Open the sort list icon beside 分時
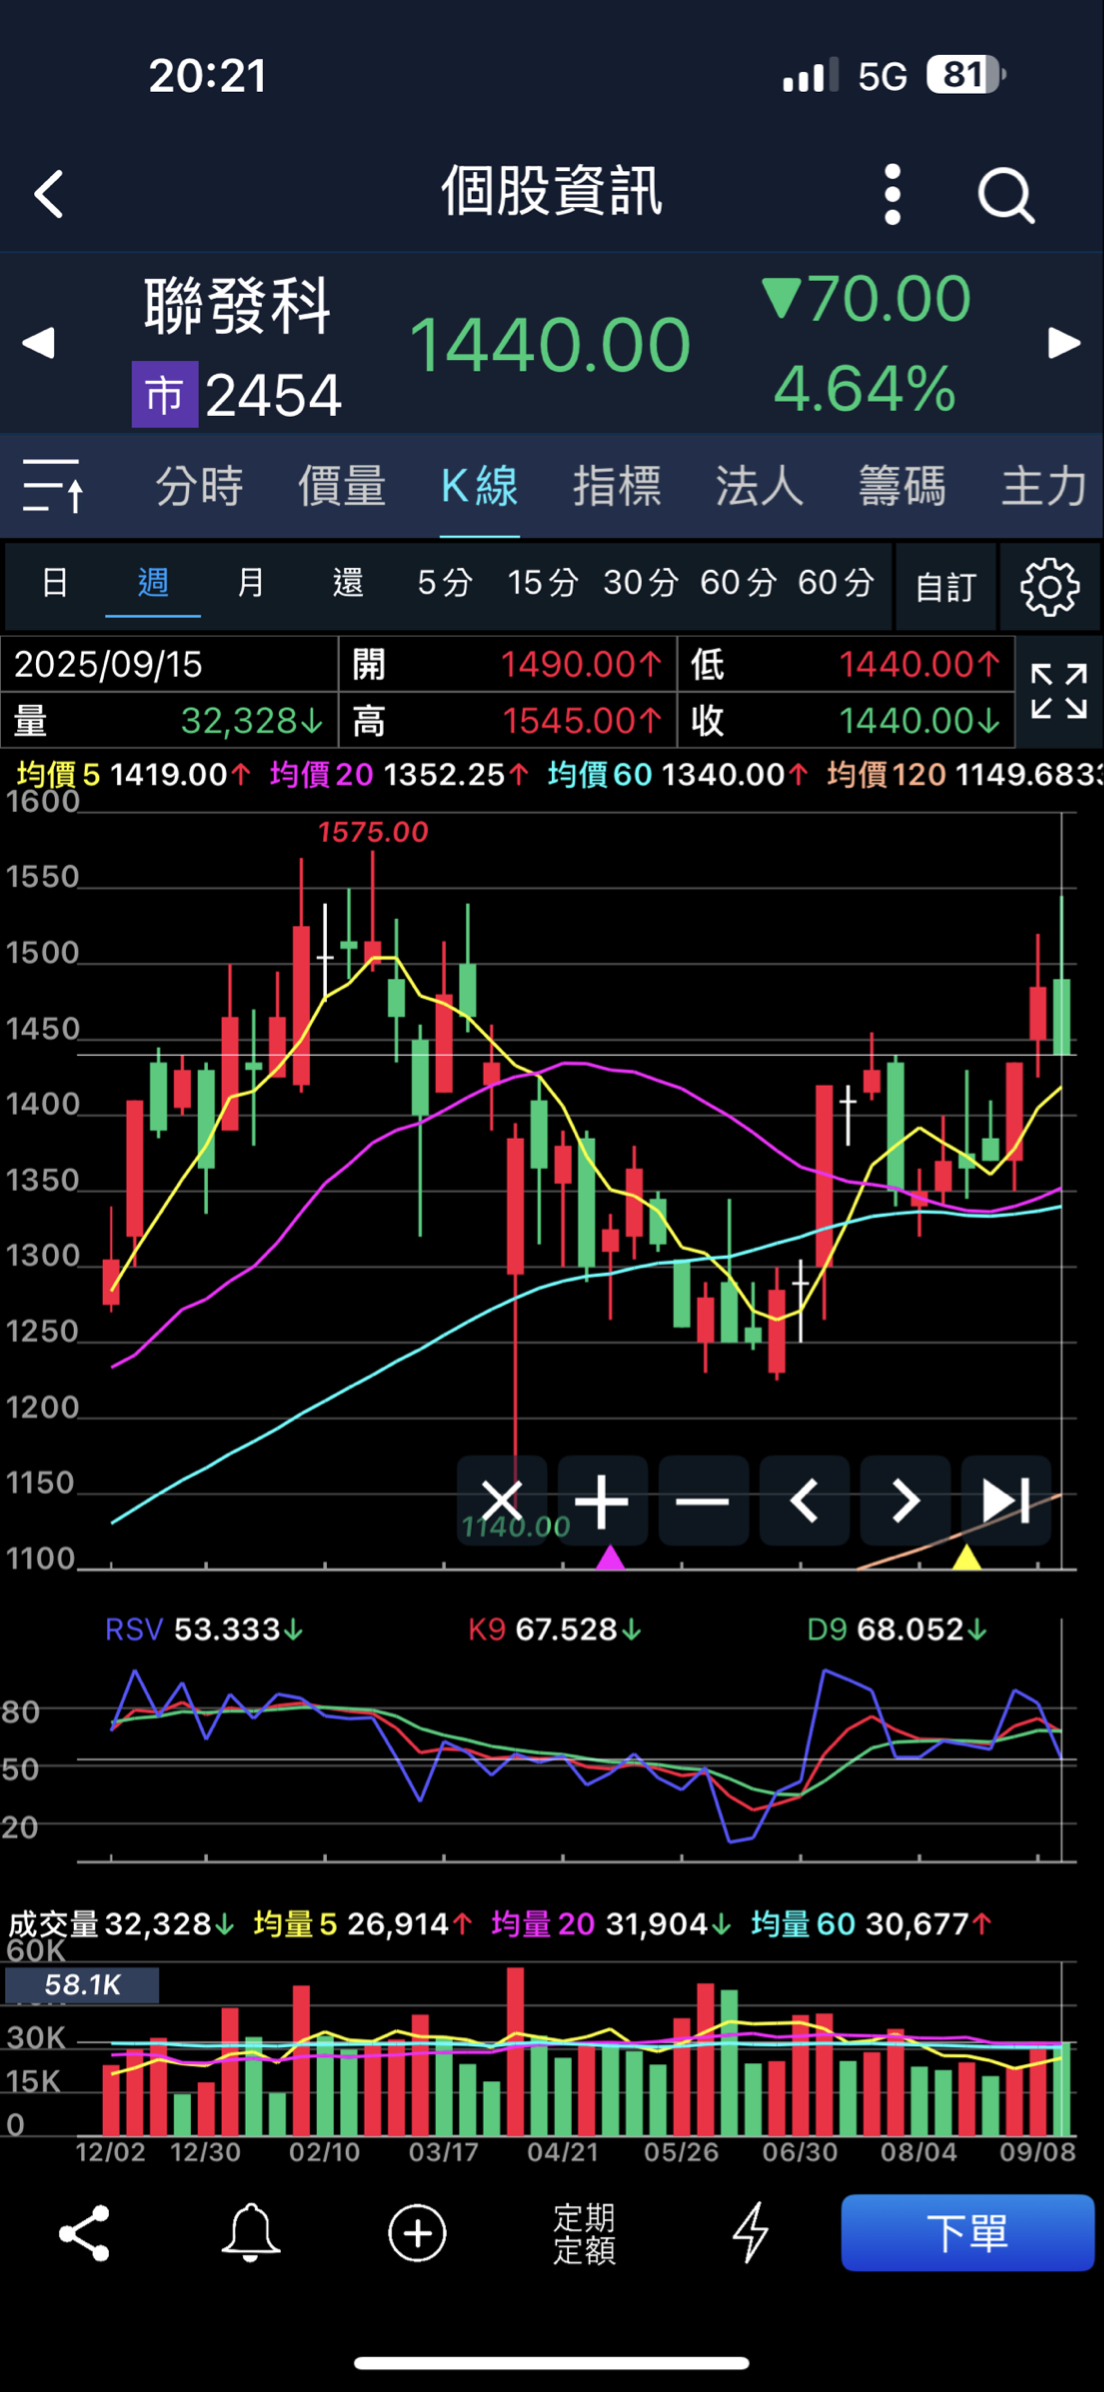The image size is (1104, 2392). point(53,486)
